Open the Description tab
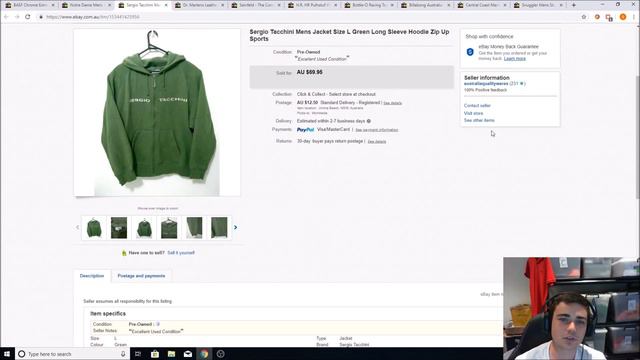 [x=92, y=276]
